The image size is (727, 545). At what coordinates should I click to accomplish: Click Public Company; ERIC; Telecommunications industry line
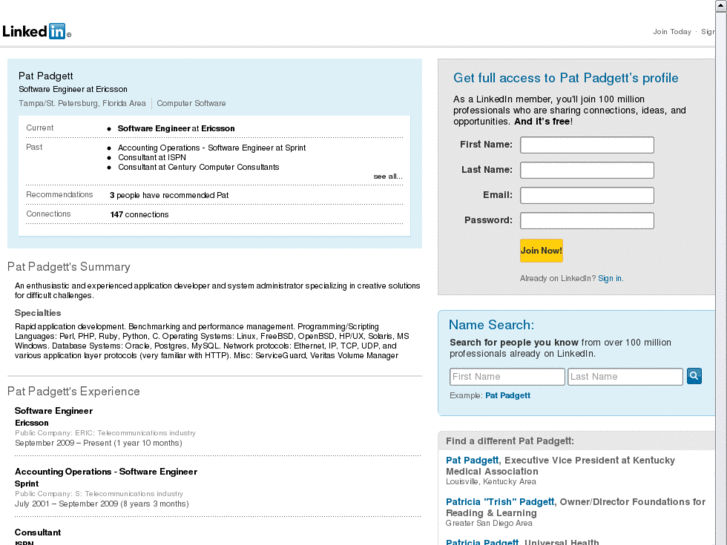[105, 433]
